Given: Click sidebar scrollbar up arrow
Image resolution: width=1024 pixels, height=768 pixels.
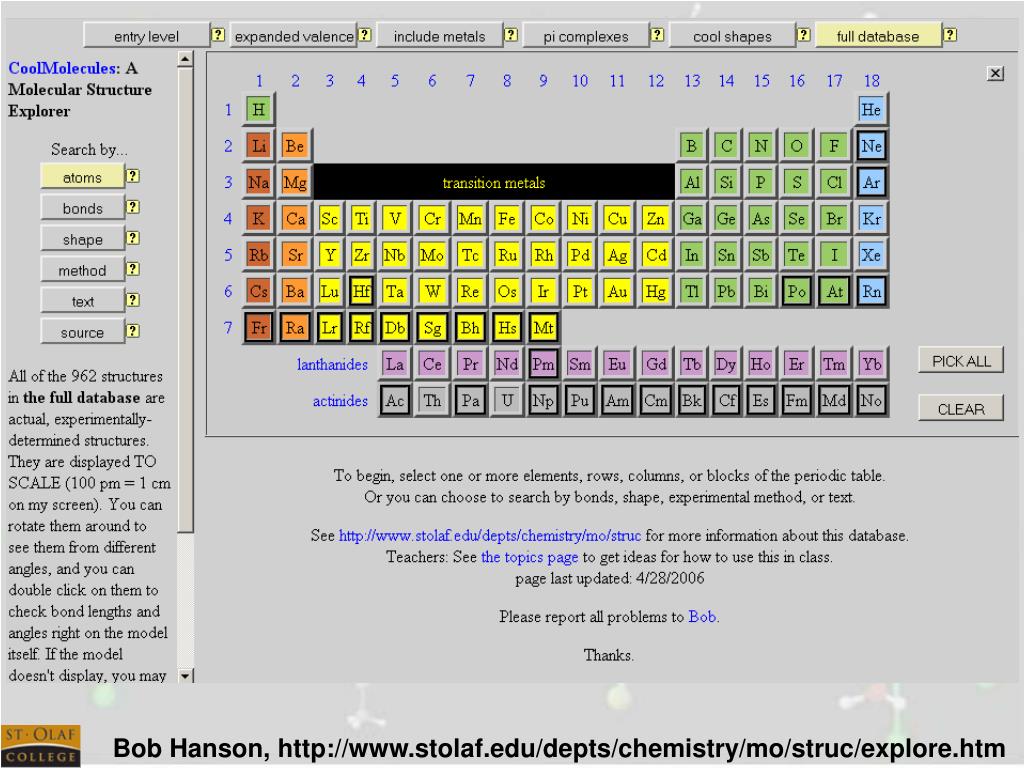Looking at the screenshot, I should click(x=185, y=59).
